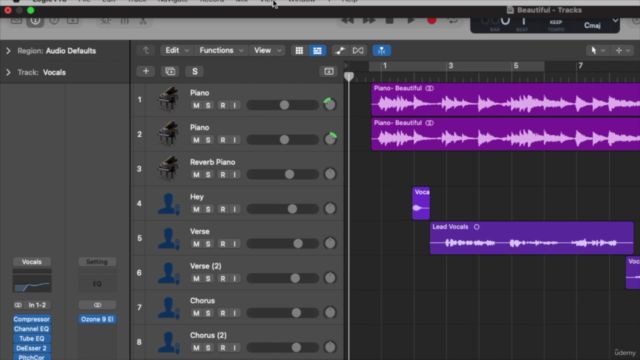Expand the Region Audio Defaults section
640x360 pixels.
coord(8,51)
